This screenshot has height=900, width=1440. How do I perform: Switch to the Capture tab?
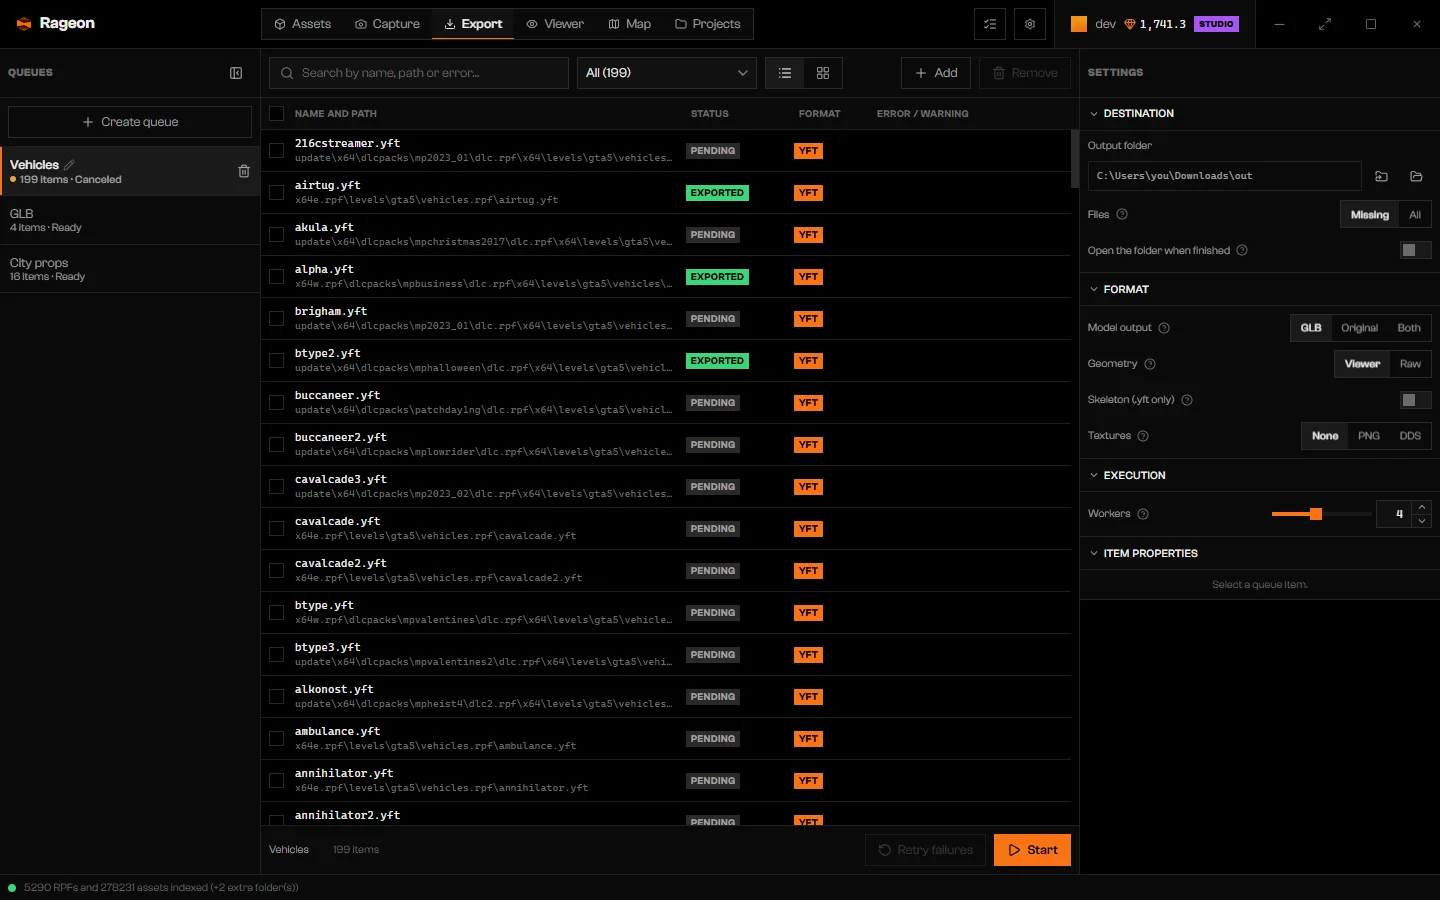tap(387, 24)
